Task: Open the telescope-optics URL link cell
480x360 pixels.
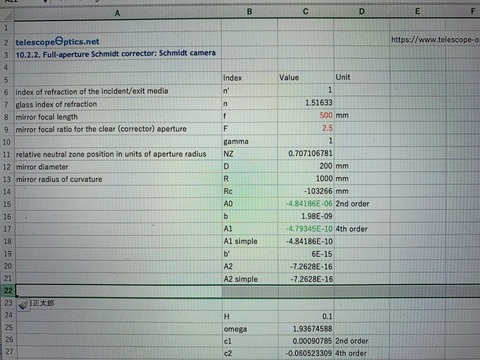Action: point(435,40)
